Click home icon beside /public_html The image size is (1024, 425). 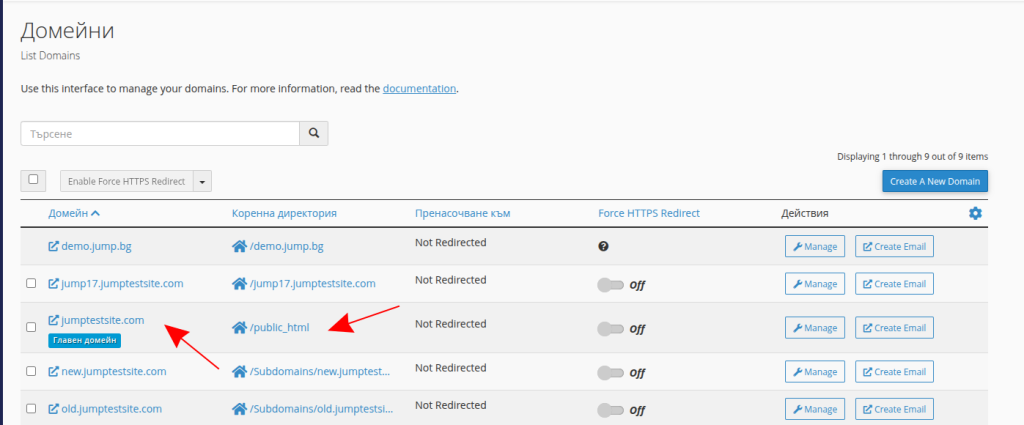(x=239, y=327)
